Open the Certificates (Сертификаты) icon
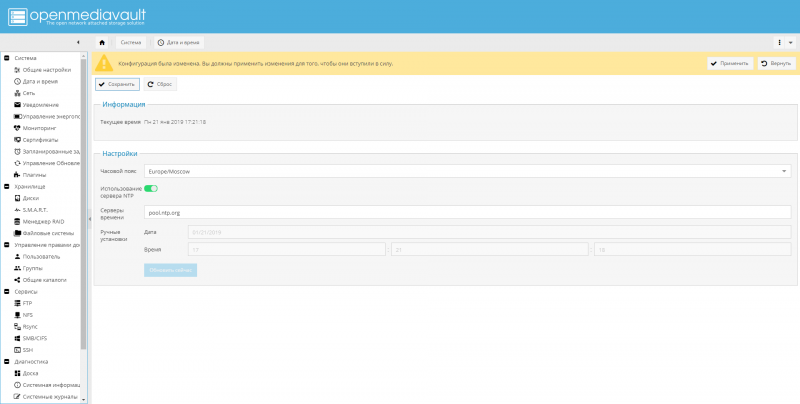800x404 pixels. (x=17, y=140)
